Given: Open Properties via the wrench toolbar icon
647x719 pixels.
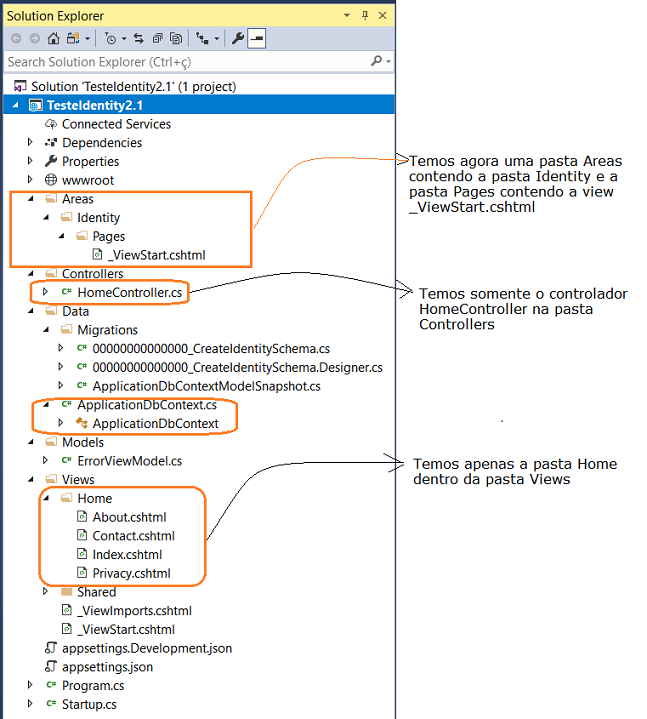Looking at the screenshot, I should [x=238, y=39].
